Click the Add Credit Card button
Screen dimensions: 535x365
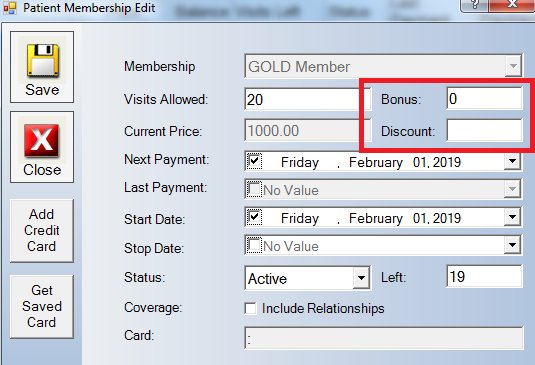click(42, 231)
